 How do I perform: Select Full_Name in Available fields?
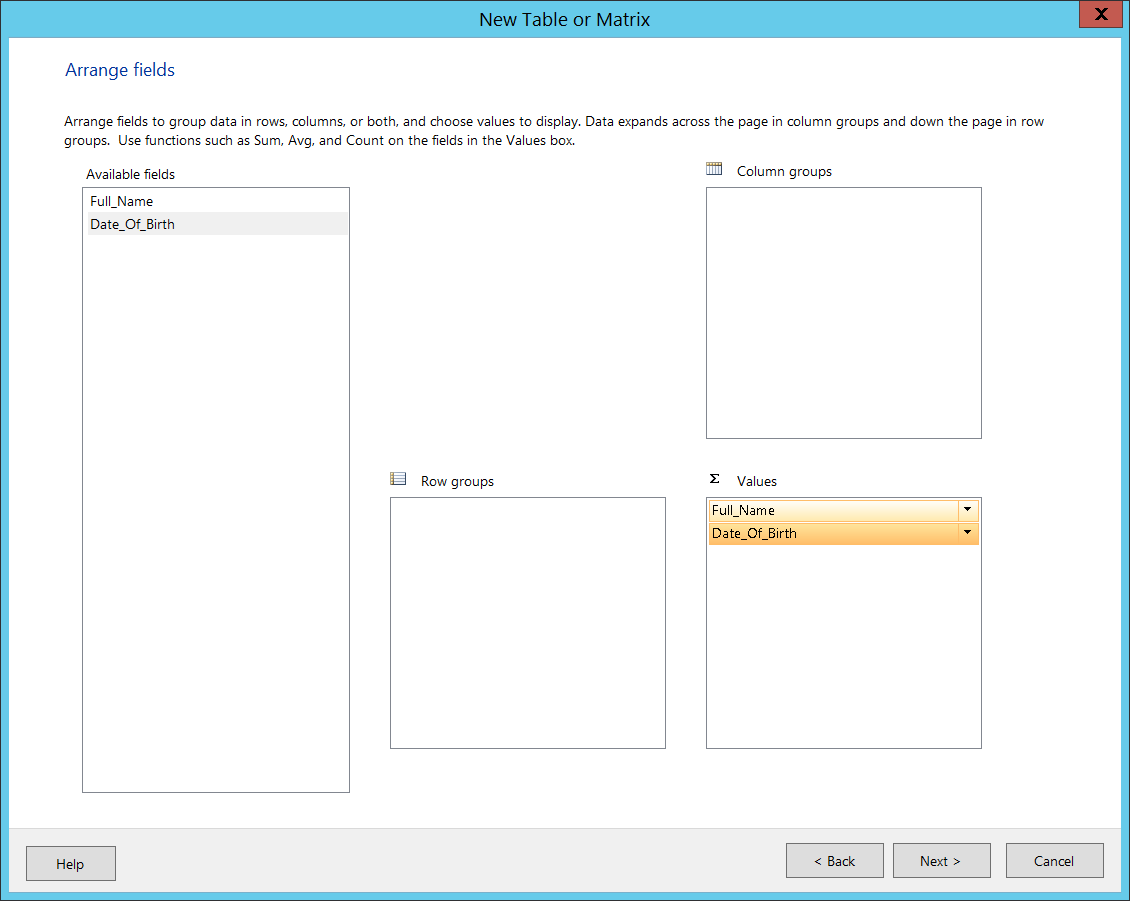[217, 201]
